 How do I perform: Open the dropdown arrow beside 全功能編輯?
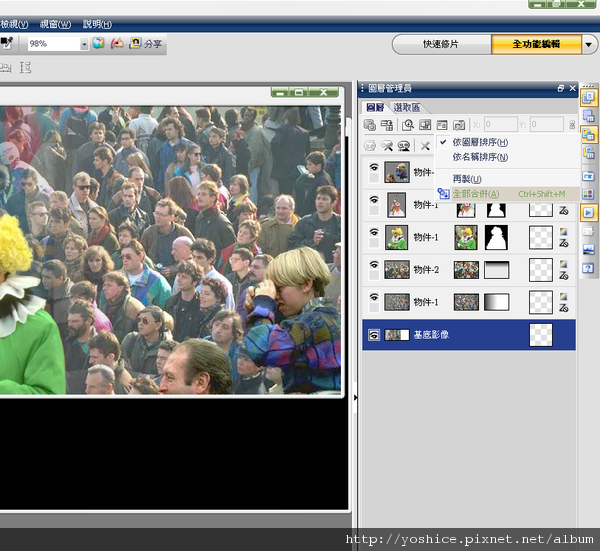589,45
